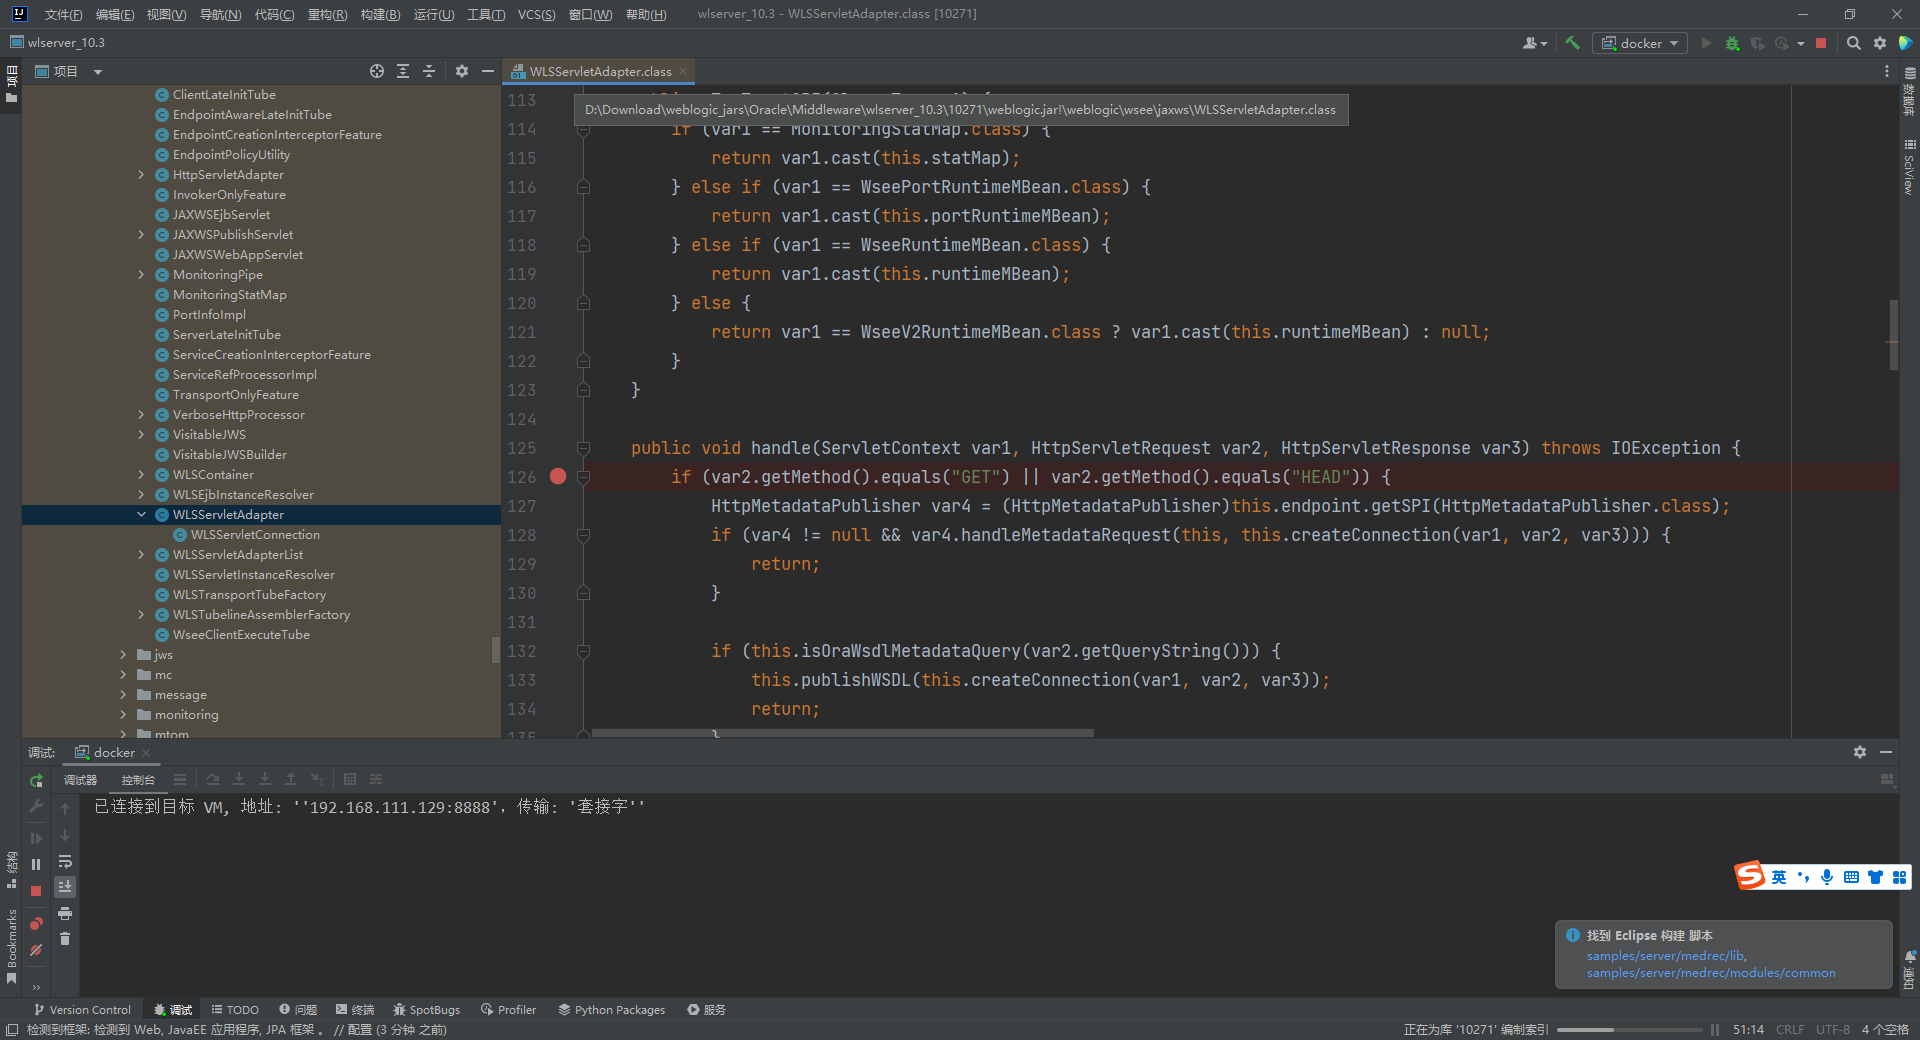
Task: Open project view mode dropdown
Action: tap(98, 72)
